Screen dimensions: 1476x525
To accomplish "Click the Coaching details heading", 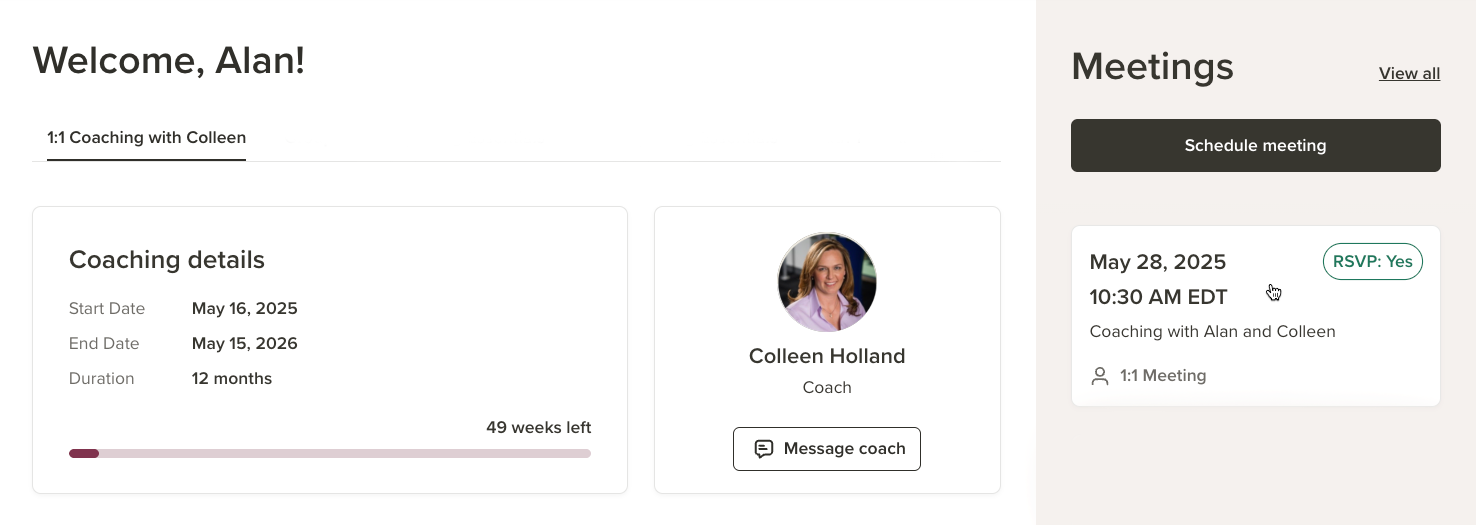I will point(167,260).
